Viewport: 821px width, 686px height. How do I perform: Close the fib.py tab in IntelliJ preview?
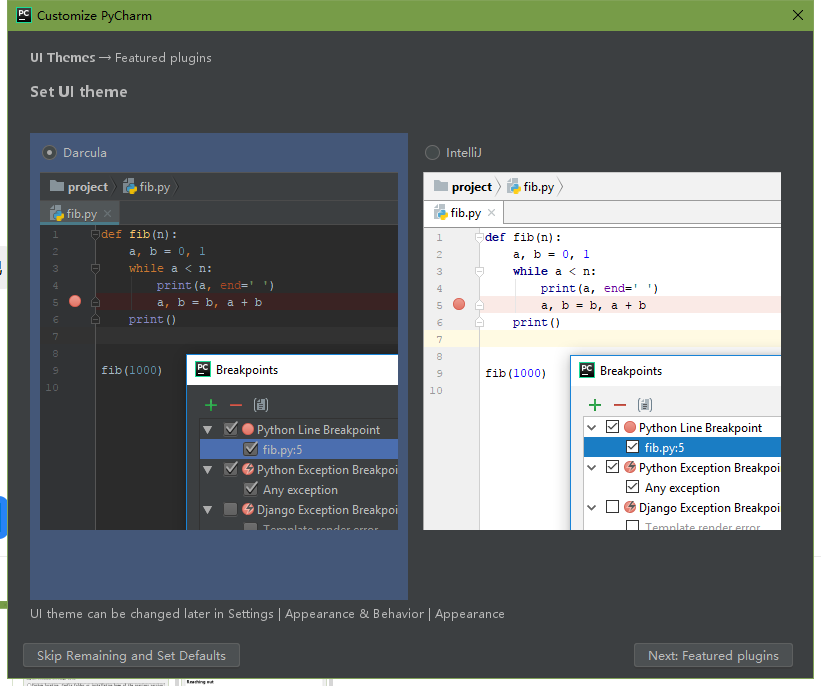pyautogui.click(x=491, y=212)
